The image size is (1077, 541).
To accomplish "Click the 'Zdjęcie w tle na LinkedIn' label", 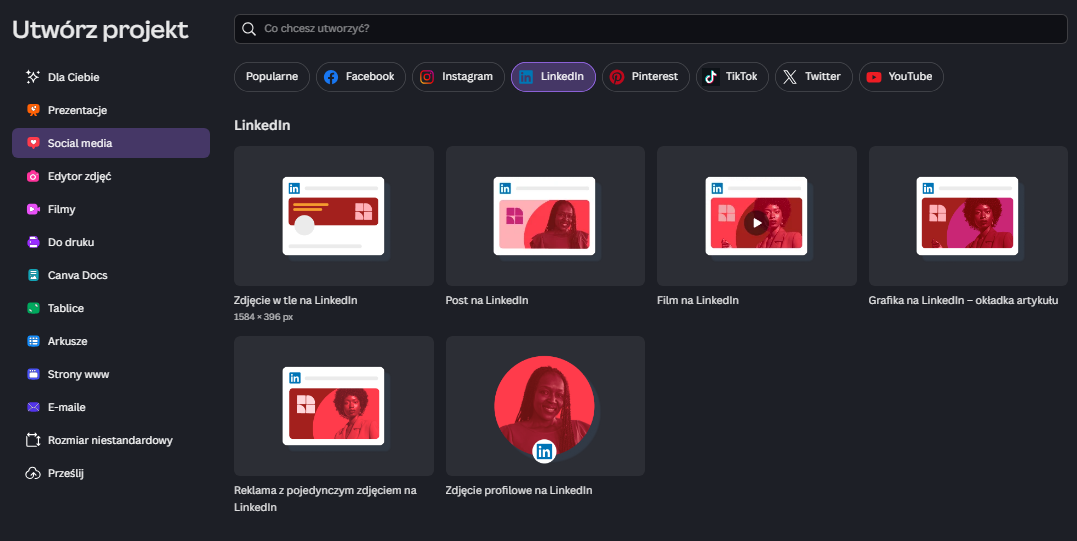I will pos(295,300).
